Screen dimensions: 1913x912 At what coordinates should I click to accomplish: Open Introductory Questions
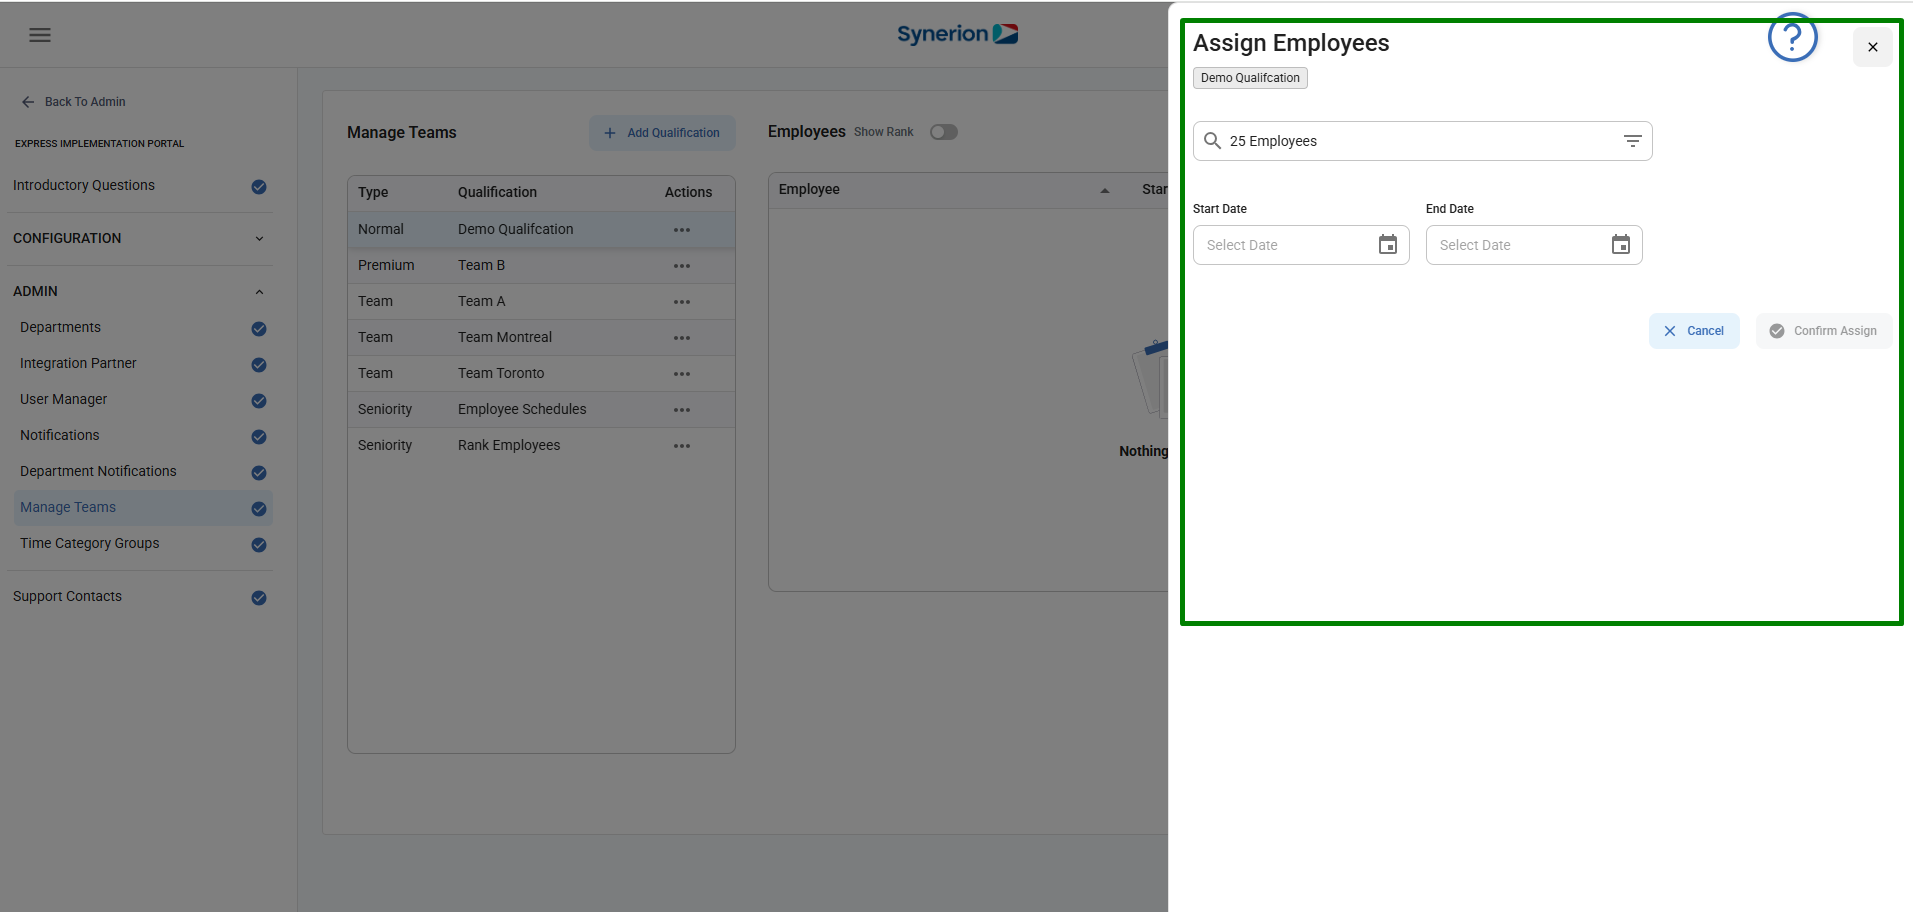tap(84, 185)
